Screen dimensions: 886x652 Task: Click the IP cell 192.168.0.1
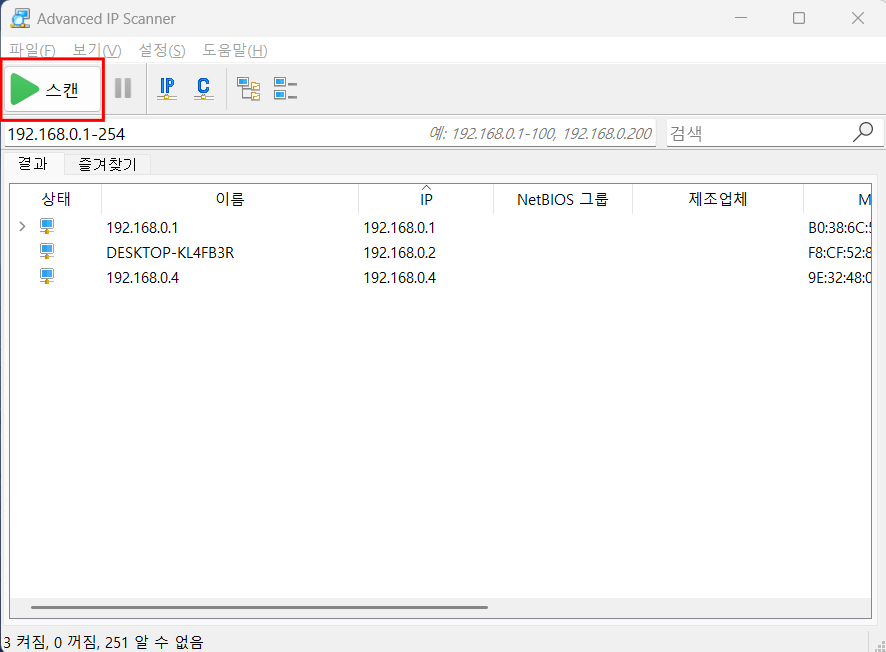pos(399,228)
